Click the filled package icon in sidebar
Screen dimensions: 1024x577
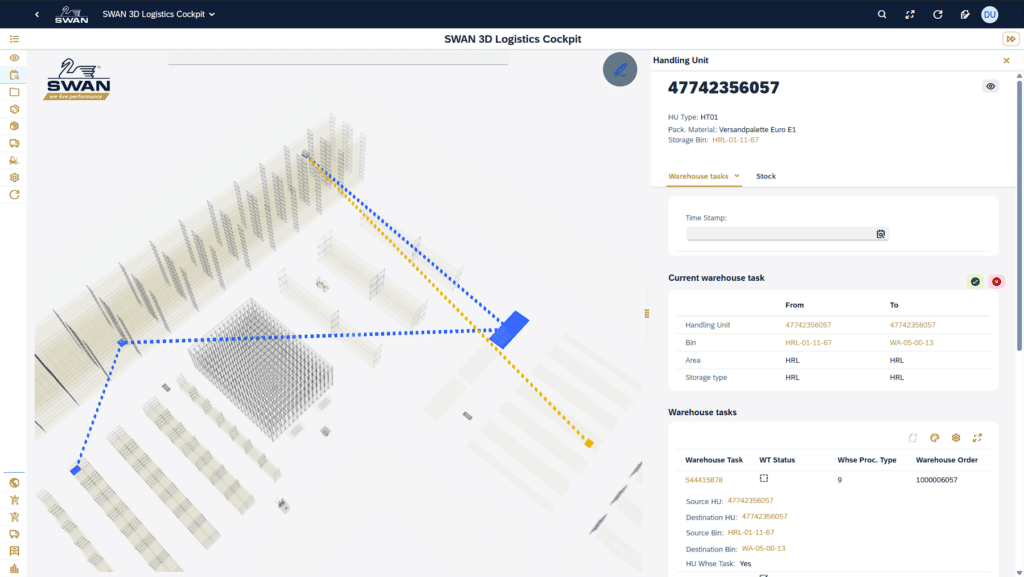pos(14,126)
